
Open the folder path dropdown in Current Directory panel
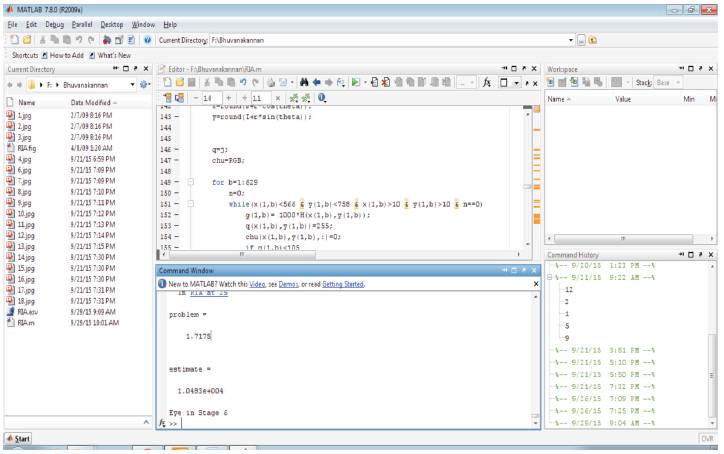click(133, 85)
